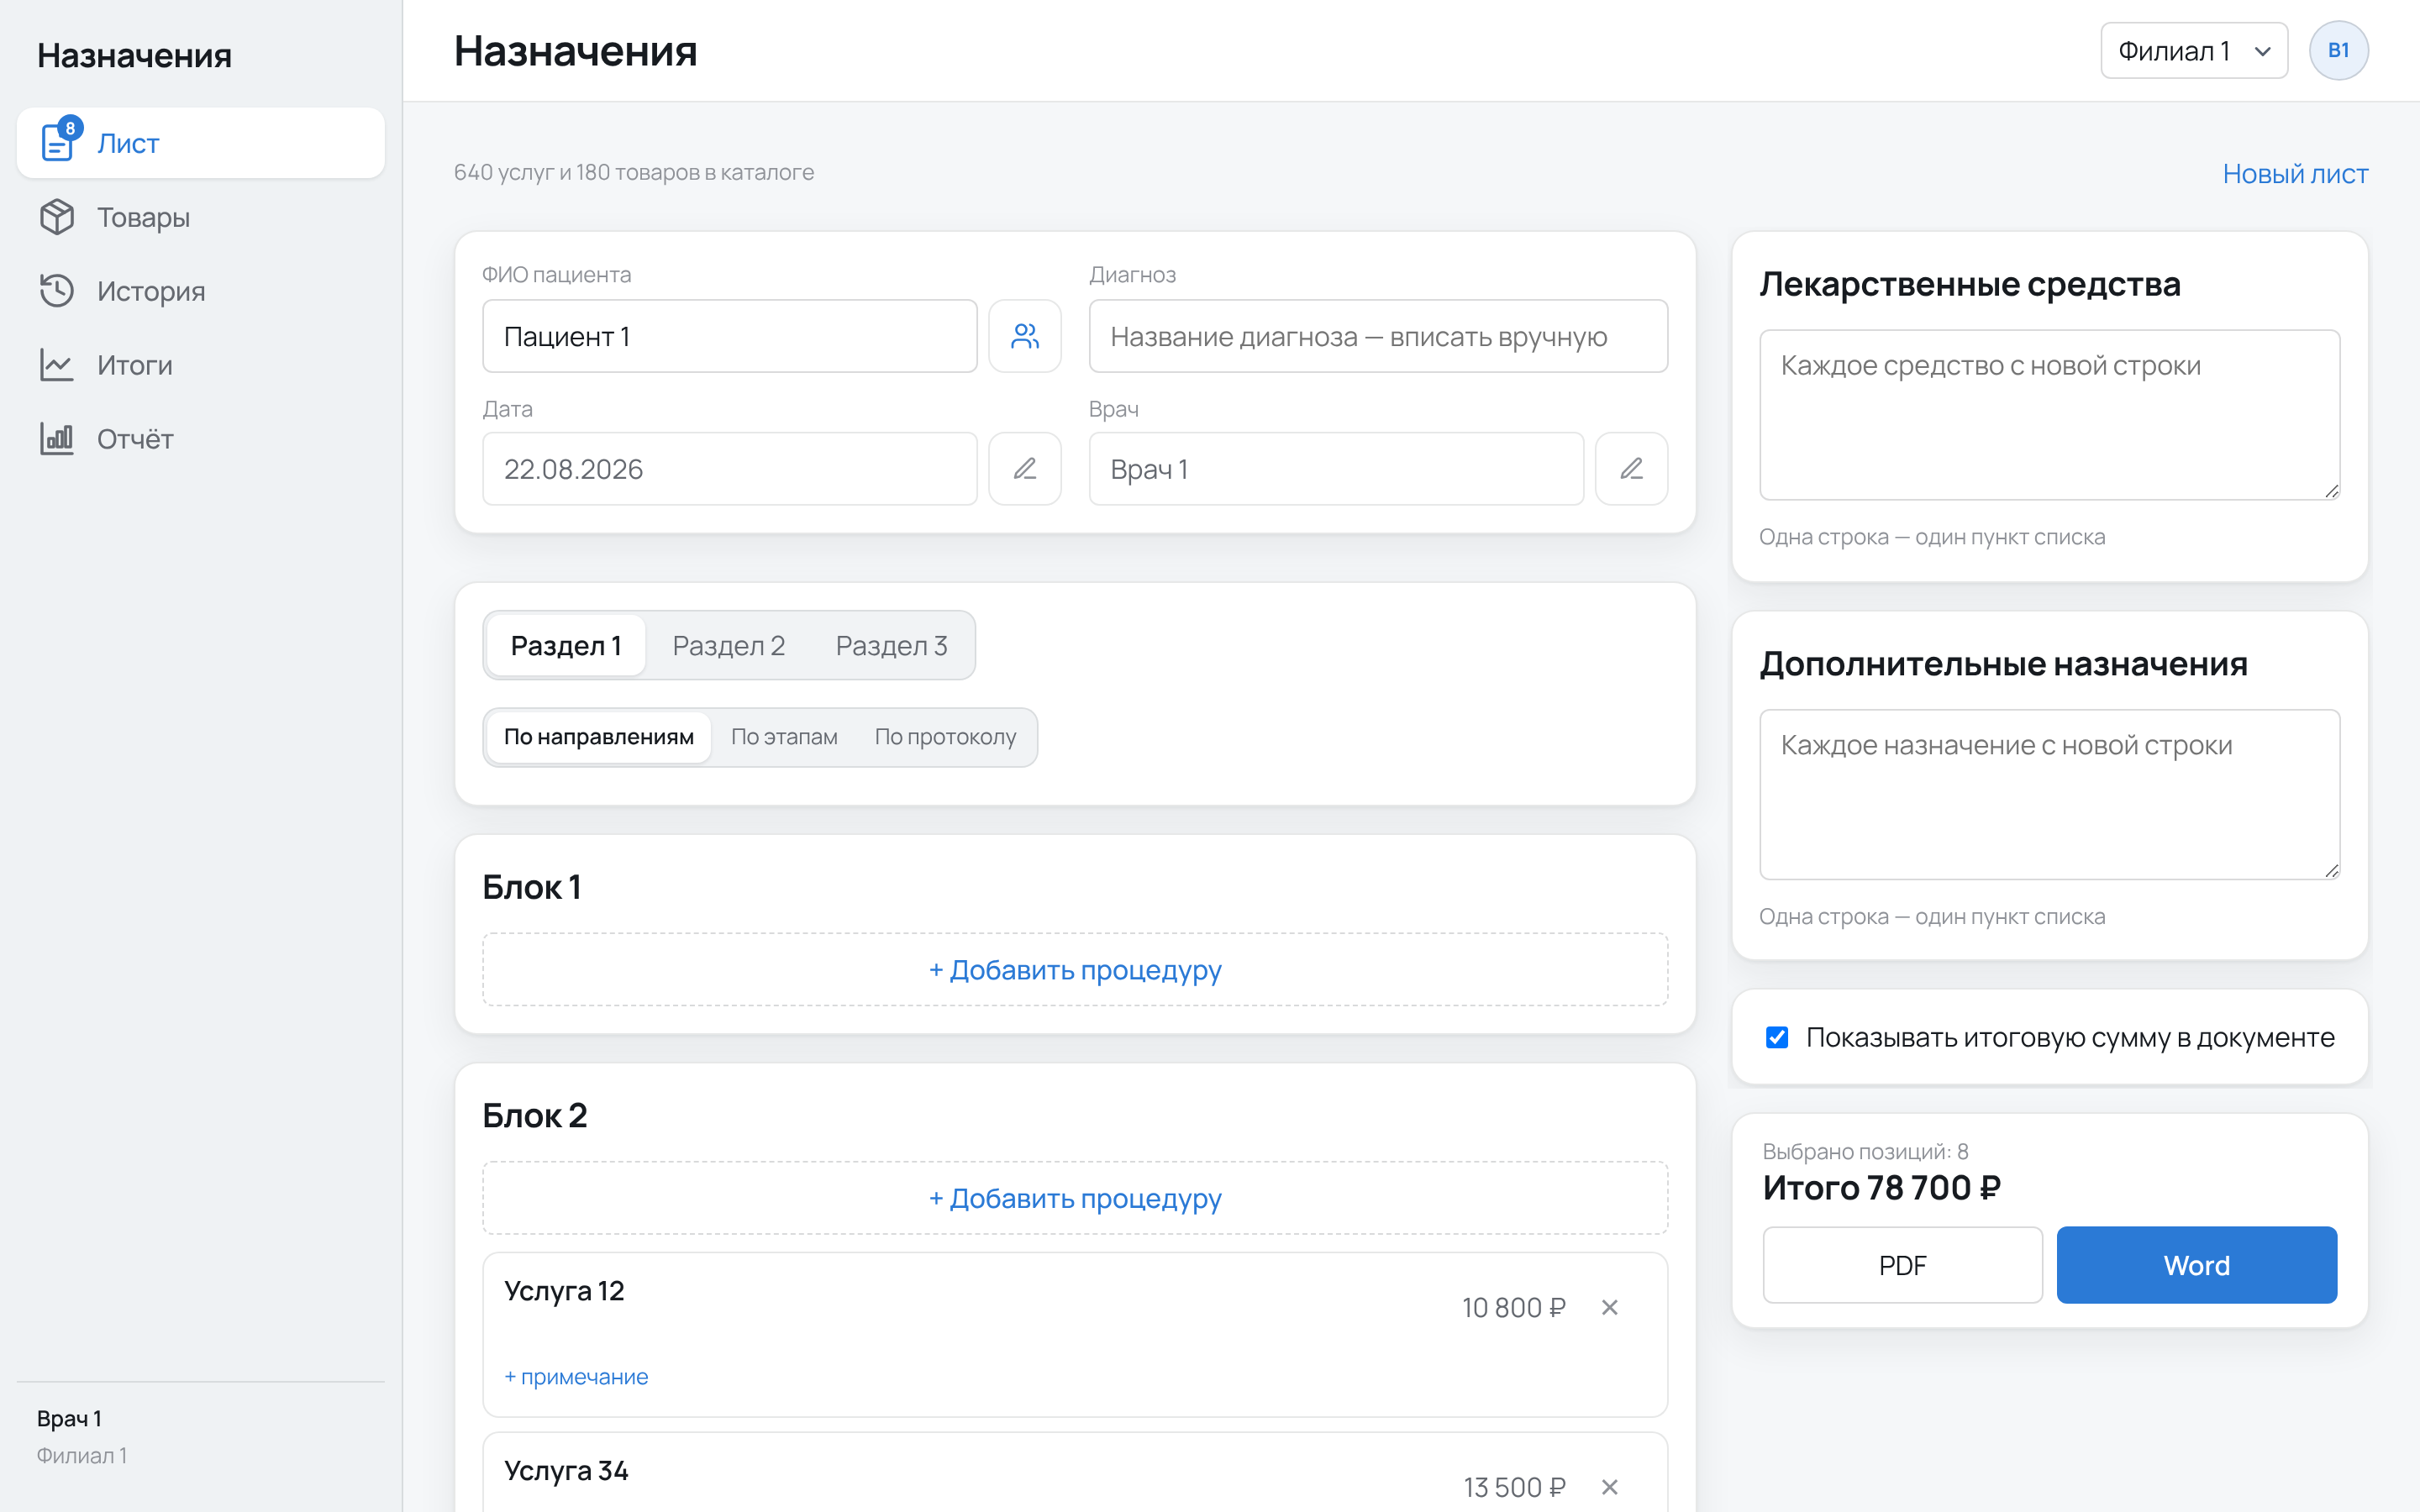Click the Услуга 34 price 13 500 ₽
Viewport: 2420px width, 1512px height.
[1514, 1487]
